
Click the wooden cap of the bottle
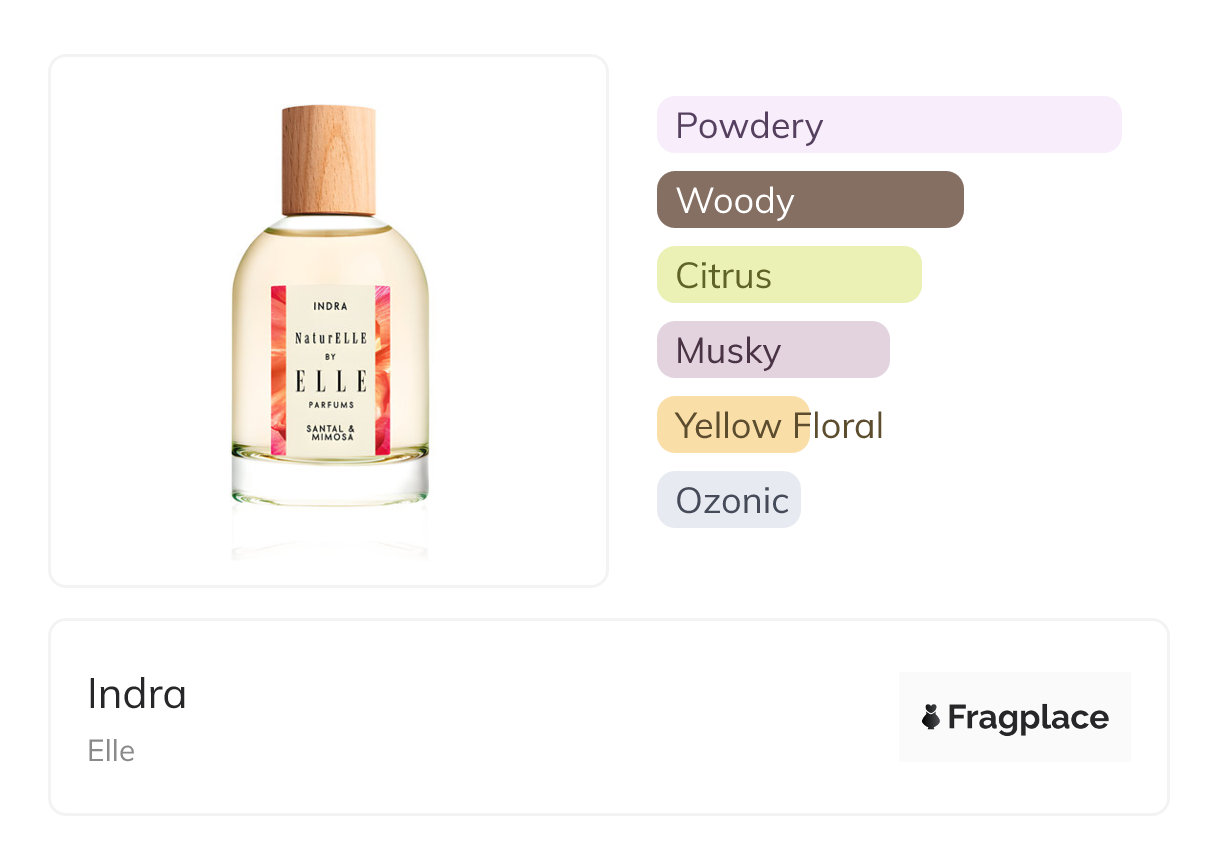click(328, 160)
